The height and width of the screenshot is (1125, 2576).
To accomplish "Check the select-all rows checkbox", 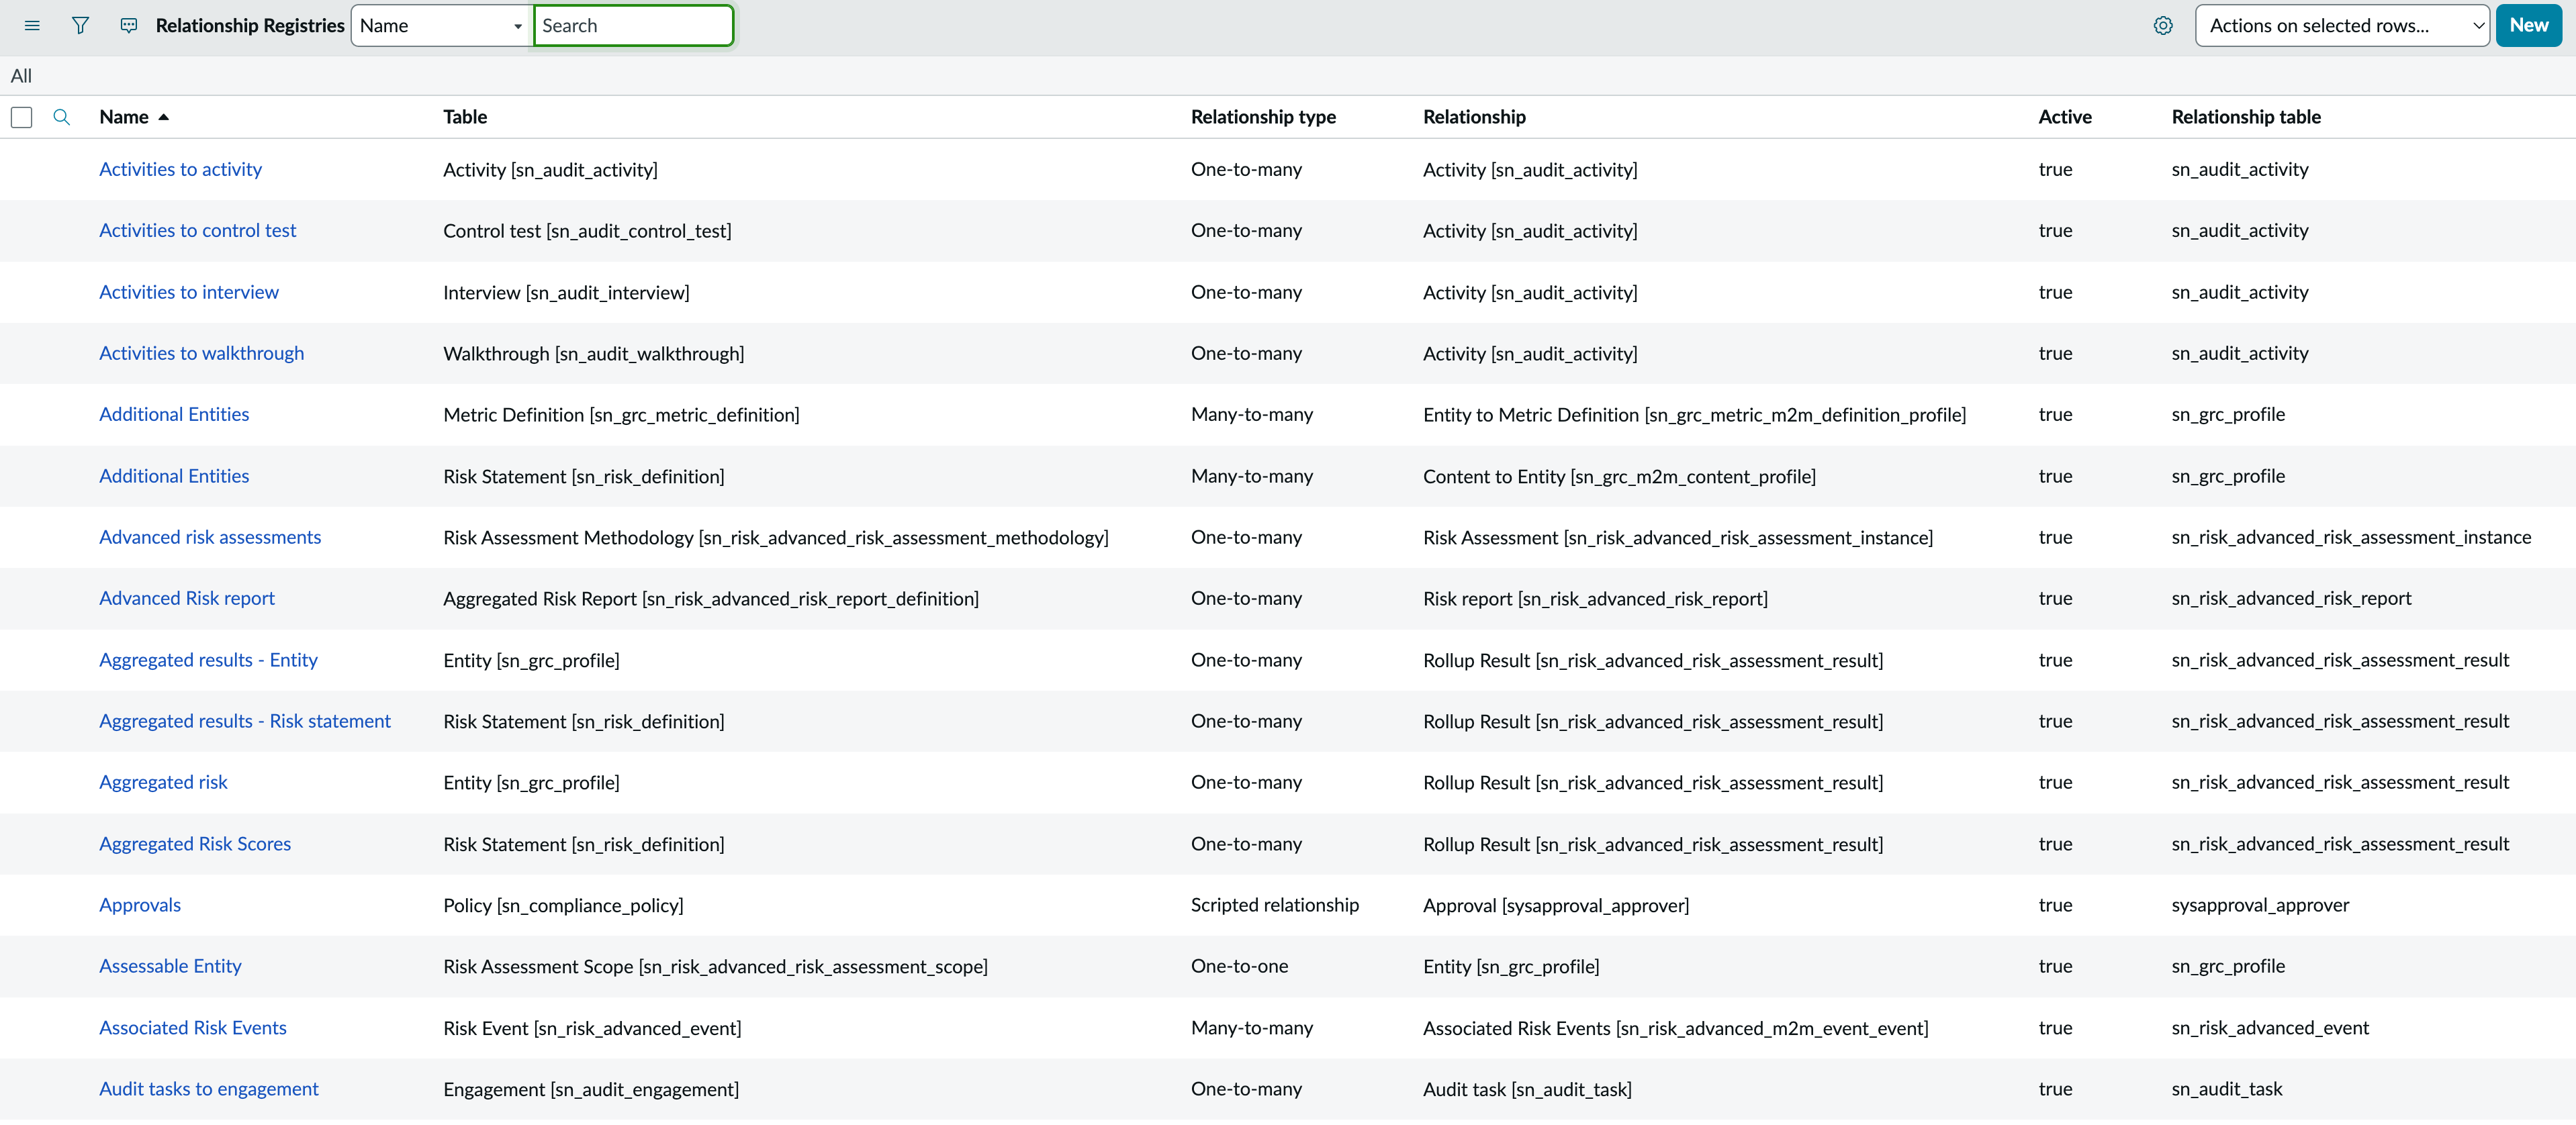I will (22, 117).
